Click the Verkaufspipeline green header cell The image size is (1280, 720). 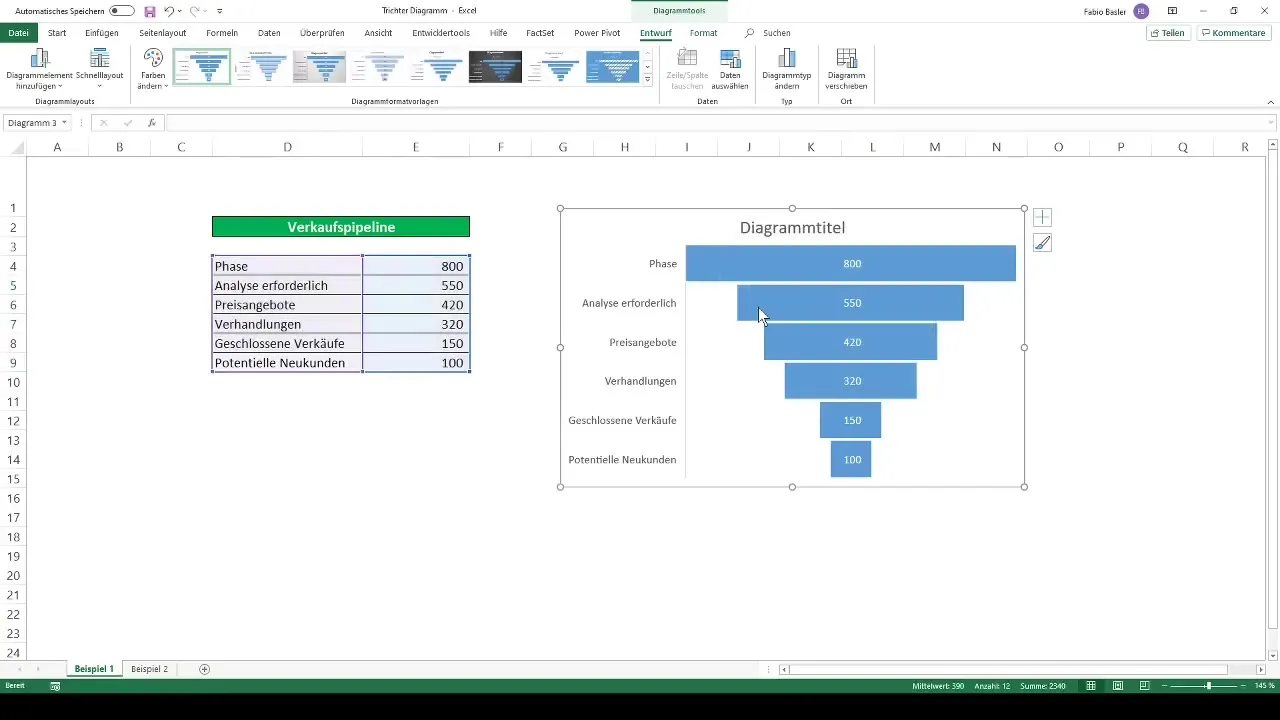coord(341,227)
